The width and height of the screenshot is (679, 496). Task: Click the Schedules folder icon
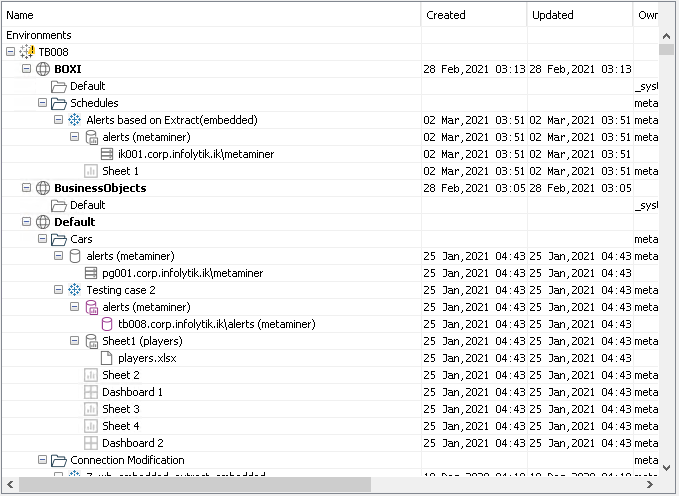coord(58,103)
